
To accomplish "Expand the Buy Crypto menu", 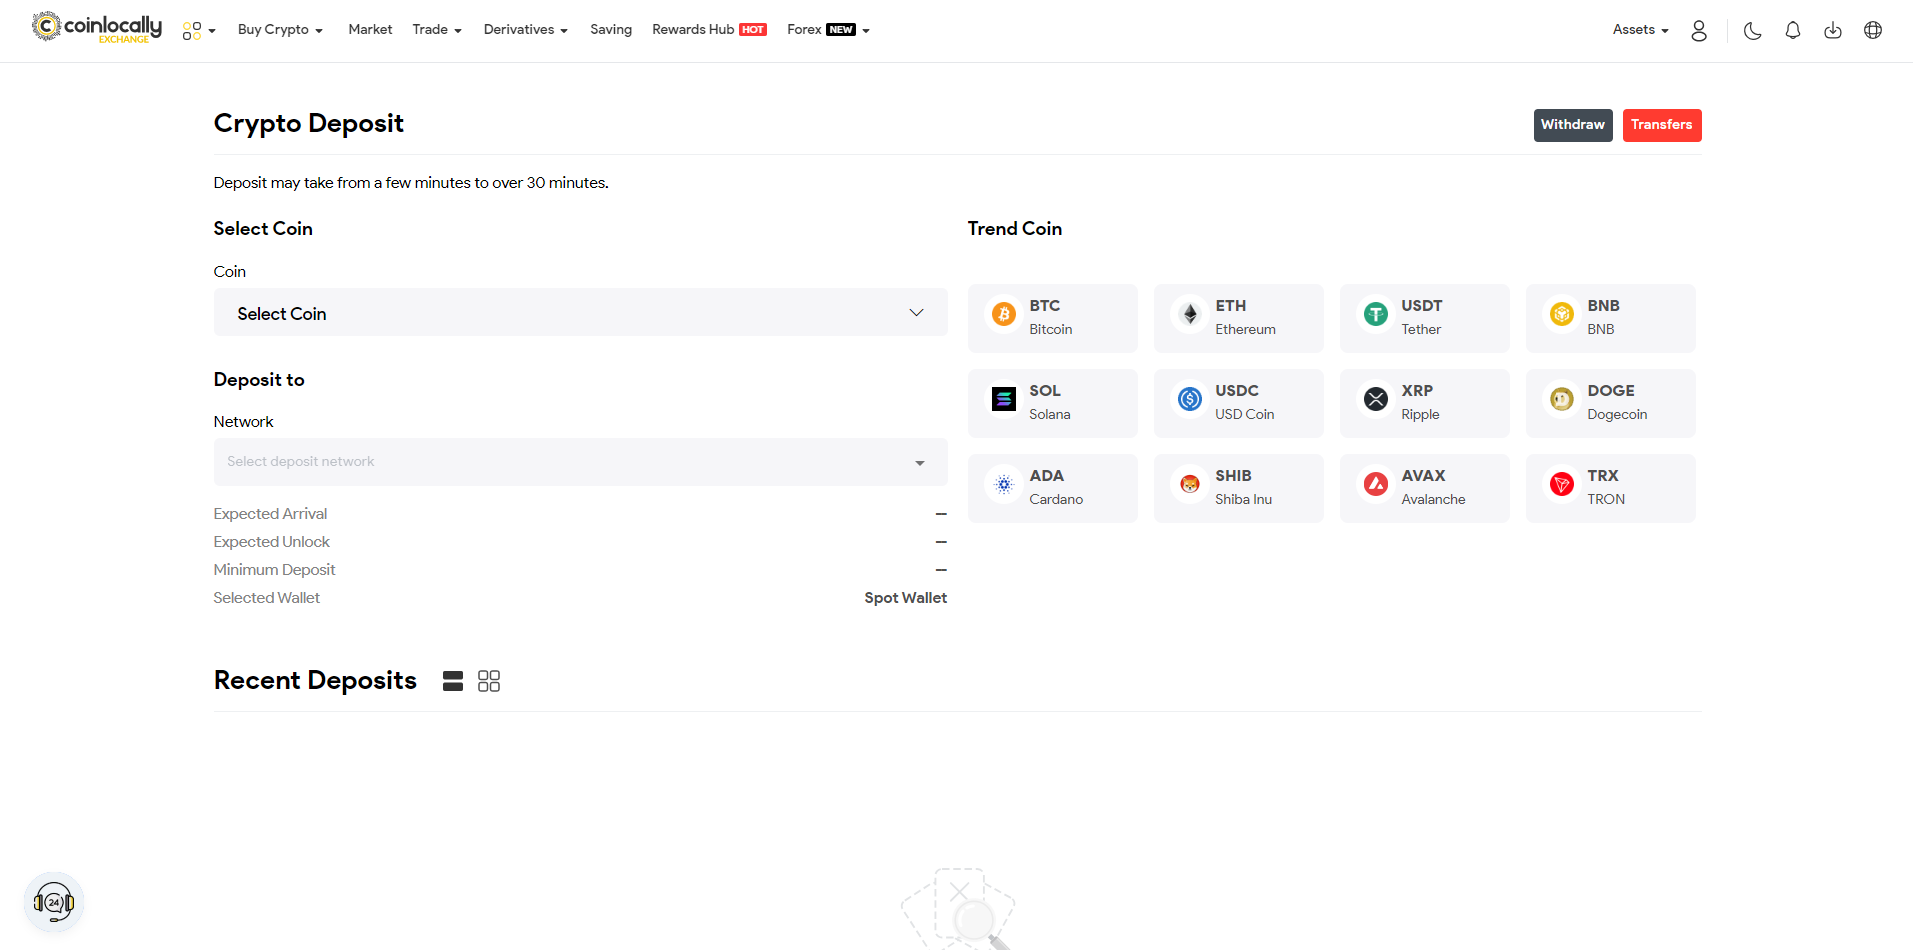I will 280,30.
